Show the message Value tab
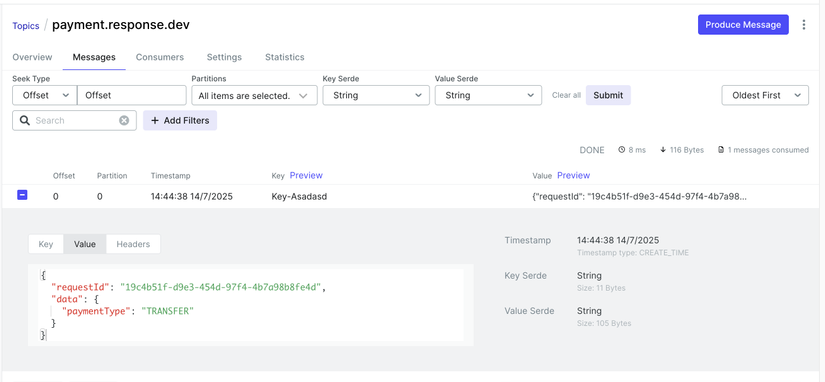The width and height of the screenshot is (825, 382). tap(85, 244)
